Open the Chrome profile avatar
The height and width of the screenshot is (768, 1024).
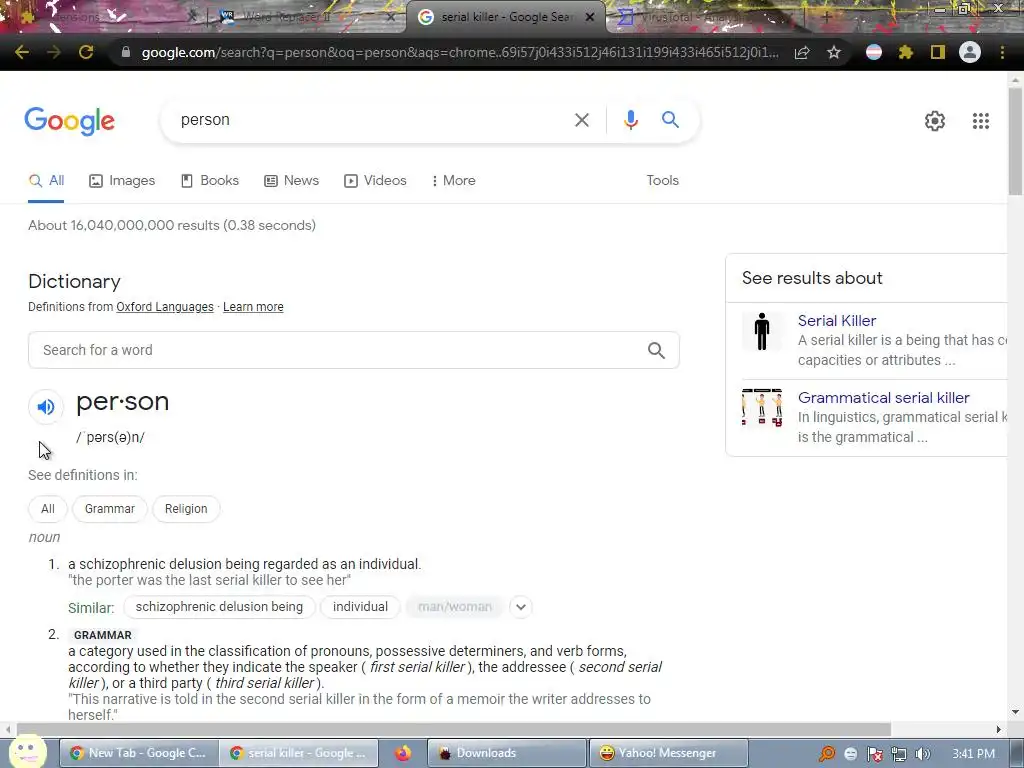tap(970, 52)
